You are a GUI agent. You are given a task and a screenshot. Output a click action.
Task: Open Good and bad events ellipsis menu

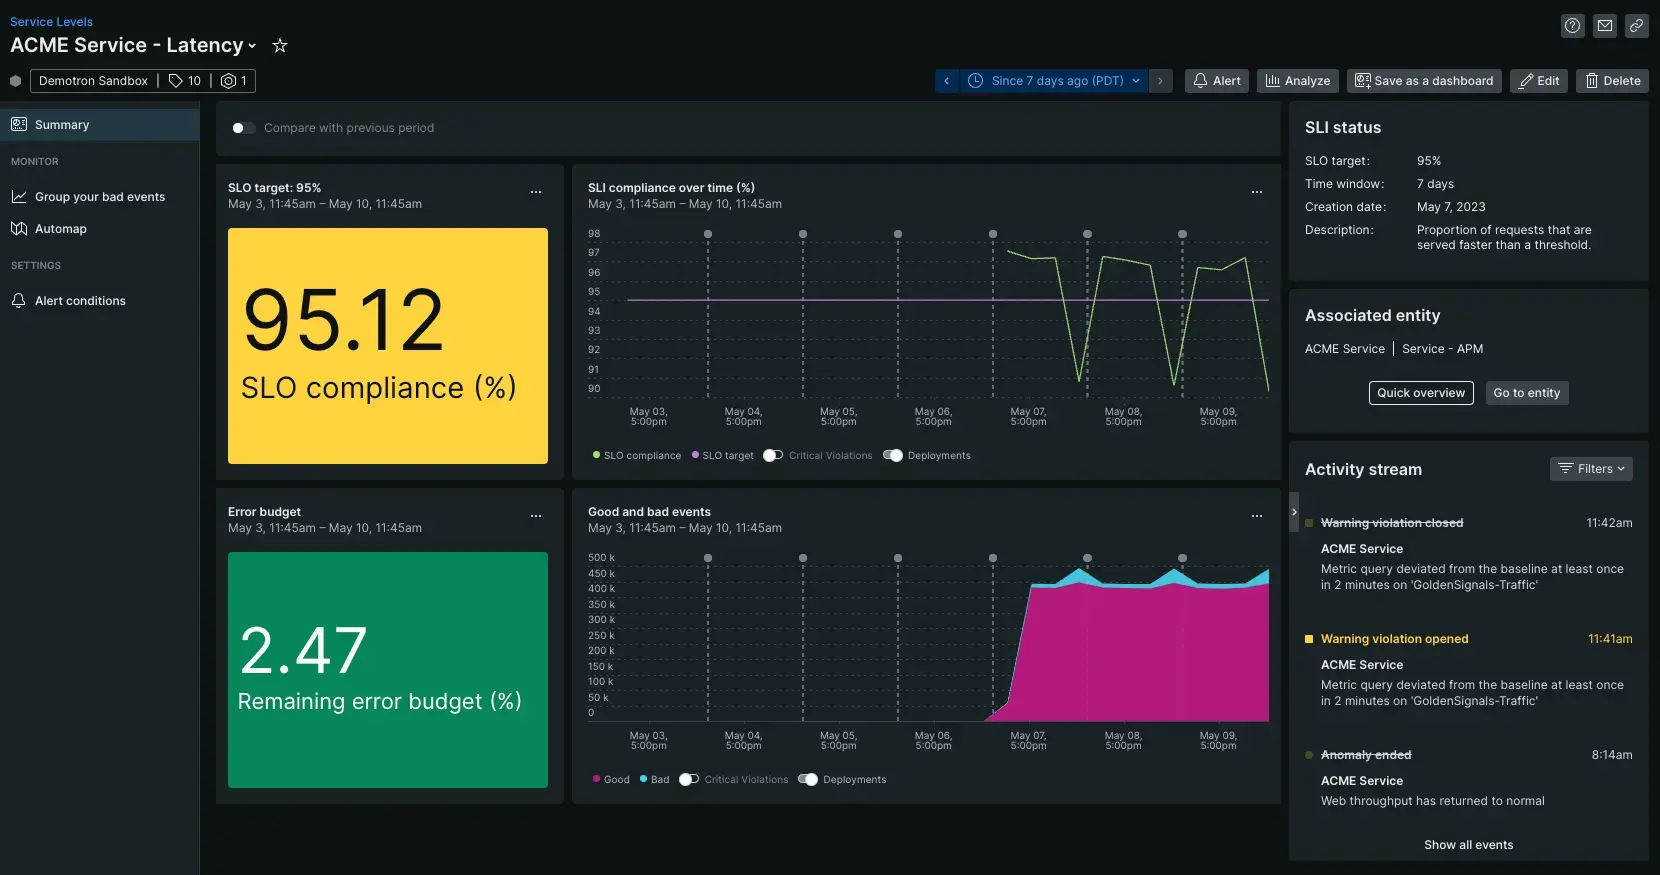[x=1256, y=516]
